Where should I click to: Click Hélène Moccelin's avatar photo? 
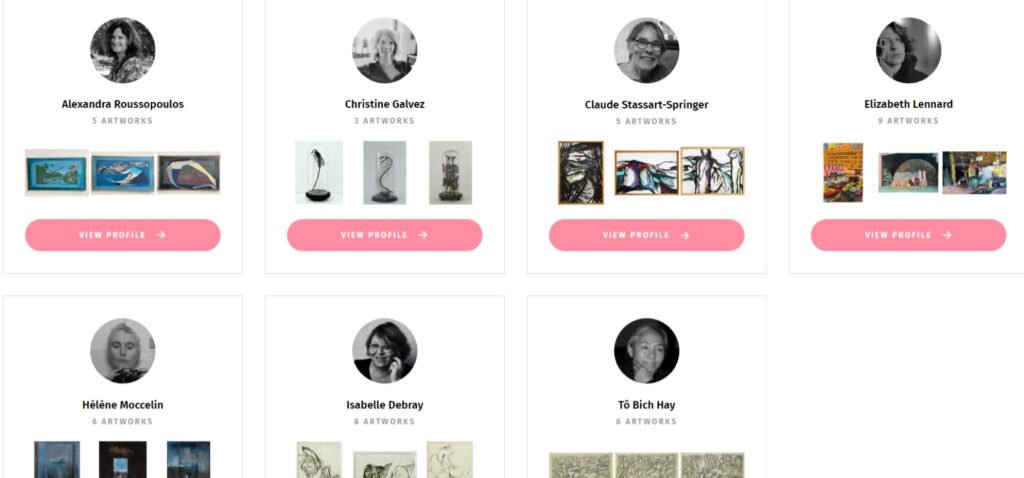pos(123,351)
